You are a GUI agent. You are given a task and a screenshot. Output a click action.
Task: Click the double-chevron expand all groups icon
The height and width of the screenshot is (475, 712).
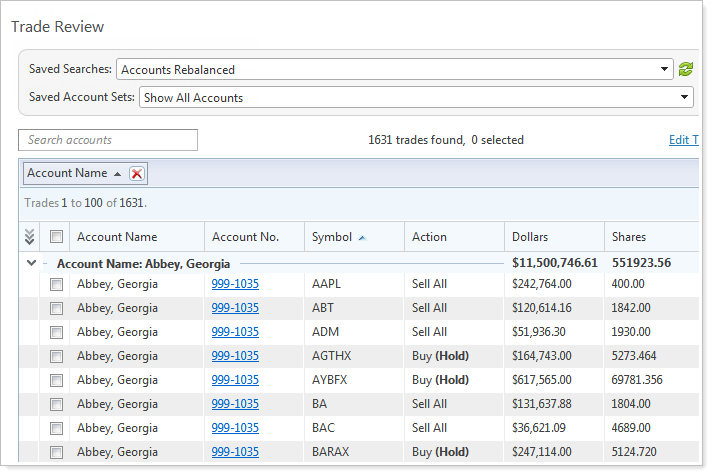click(30, 237)
